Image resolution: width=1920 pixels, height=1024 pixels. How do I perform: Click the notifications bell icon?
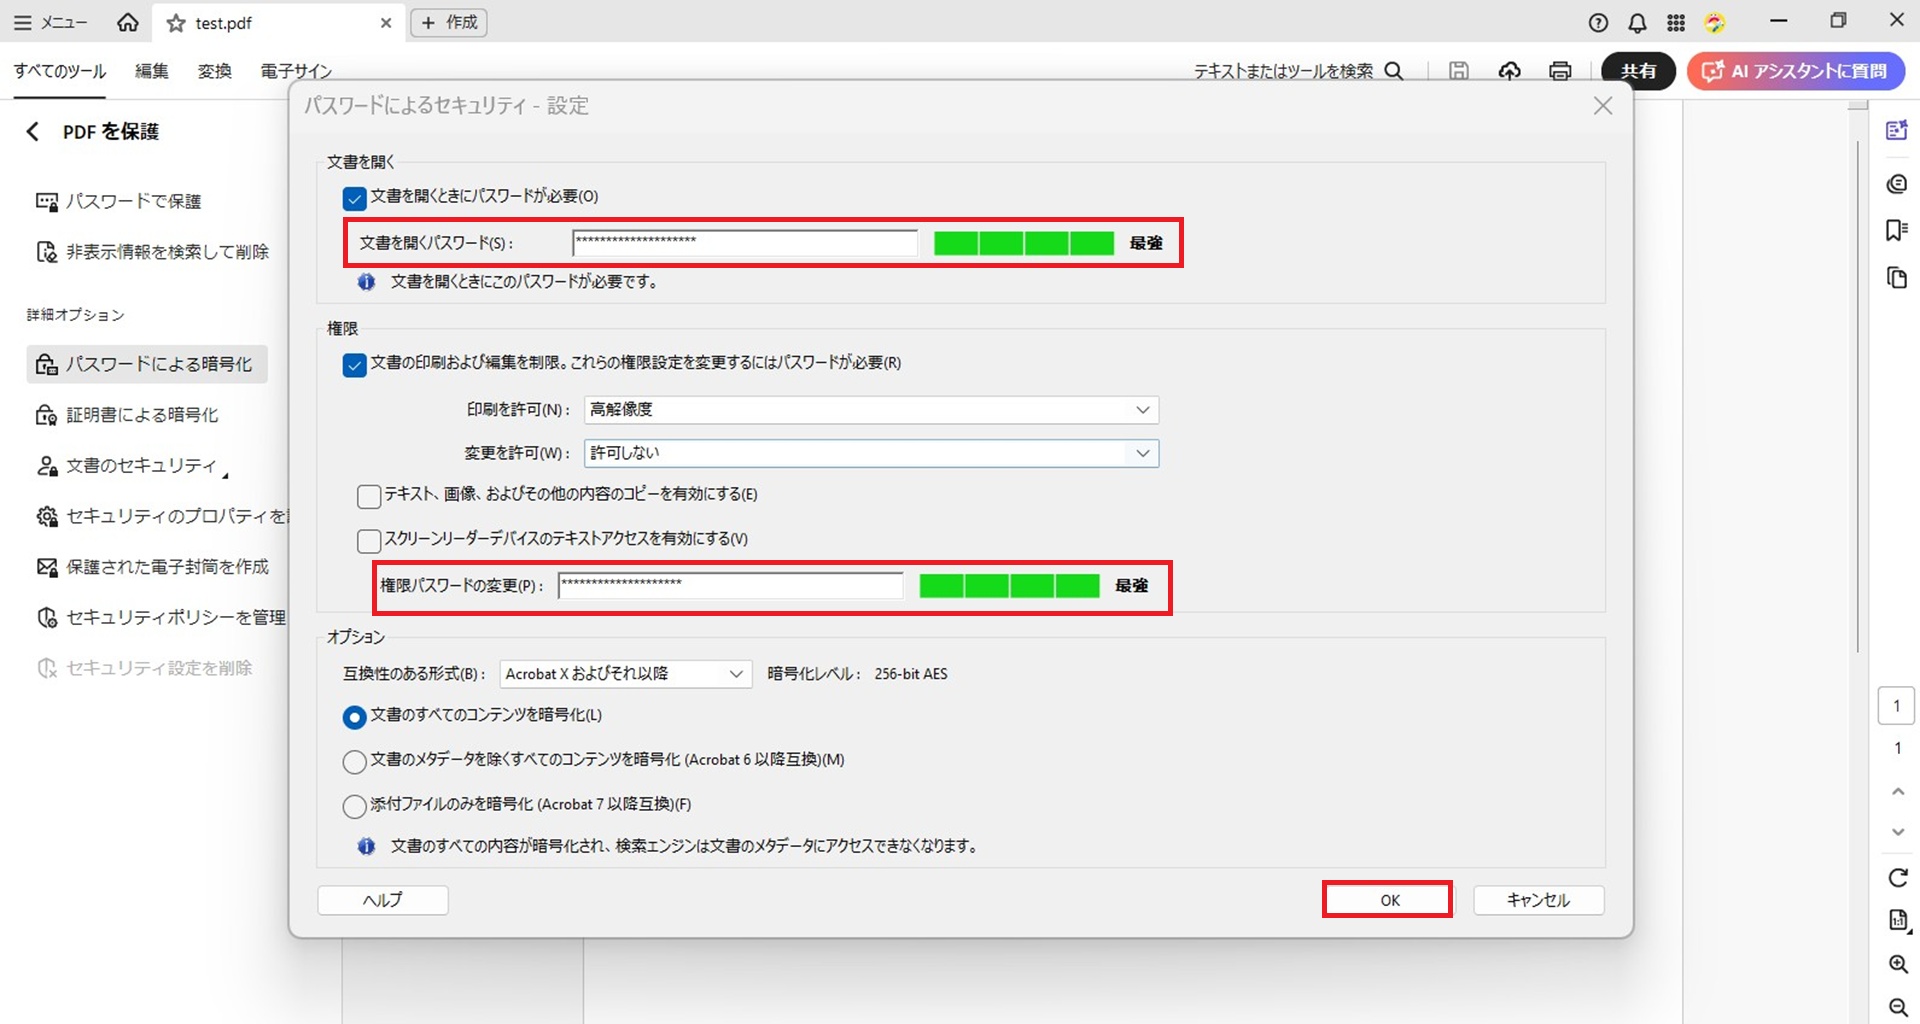point(1637,22)
